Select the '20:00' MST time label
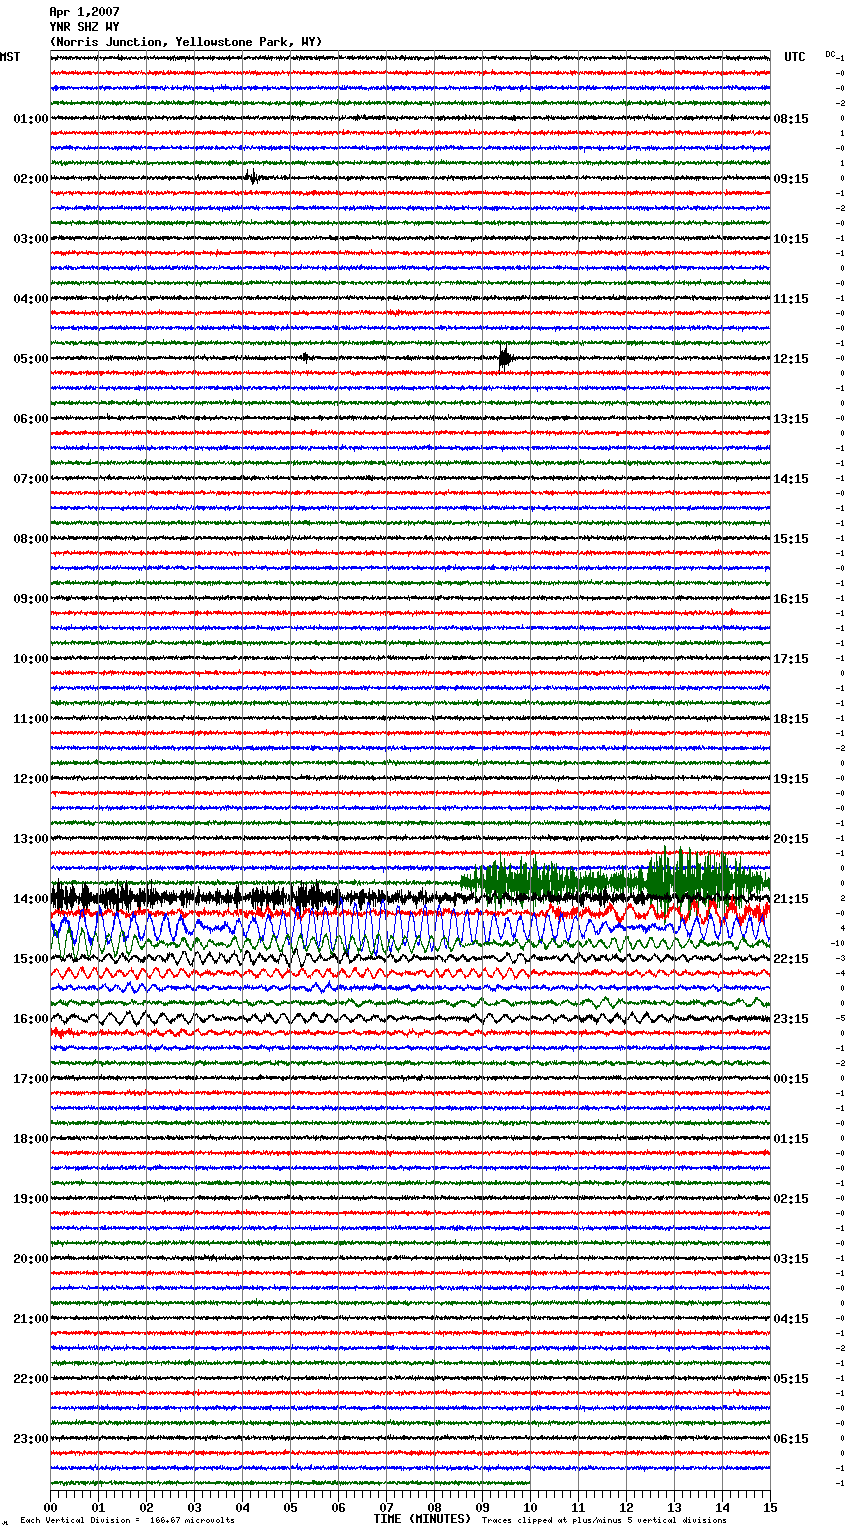The width and height of the screenshot is (850, 1534). (31, 1259)
